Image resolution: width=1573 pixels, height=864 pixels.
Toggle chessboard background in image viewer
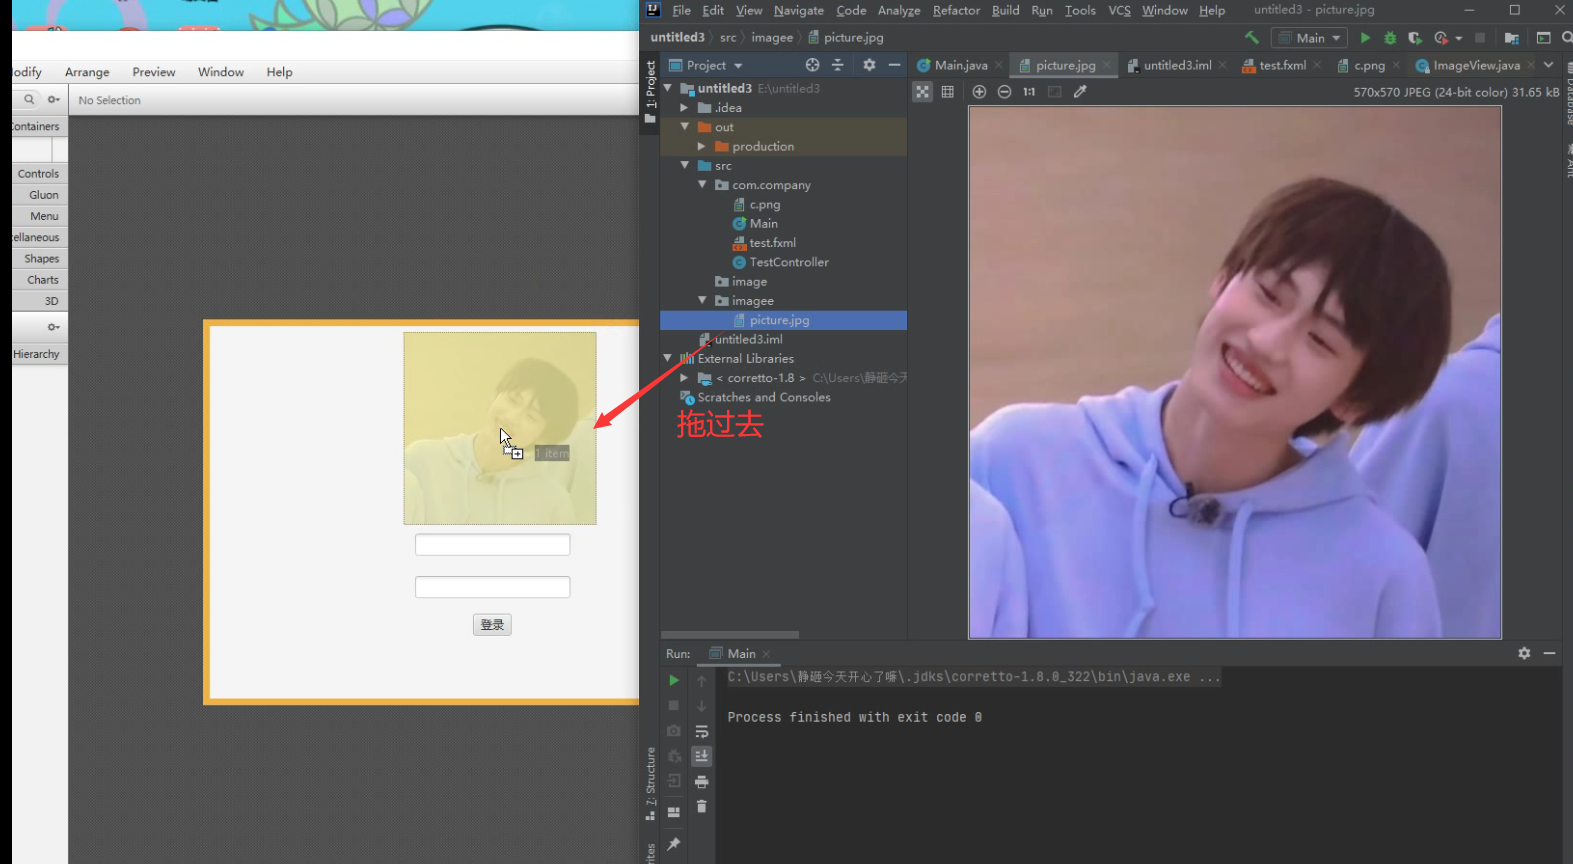[x=922, y=92]
